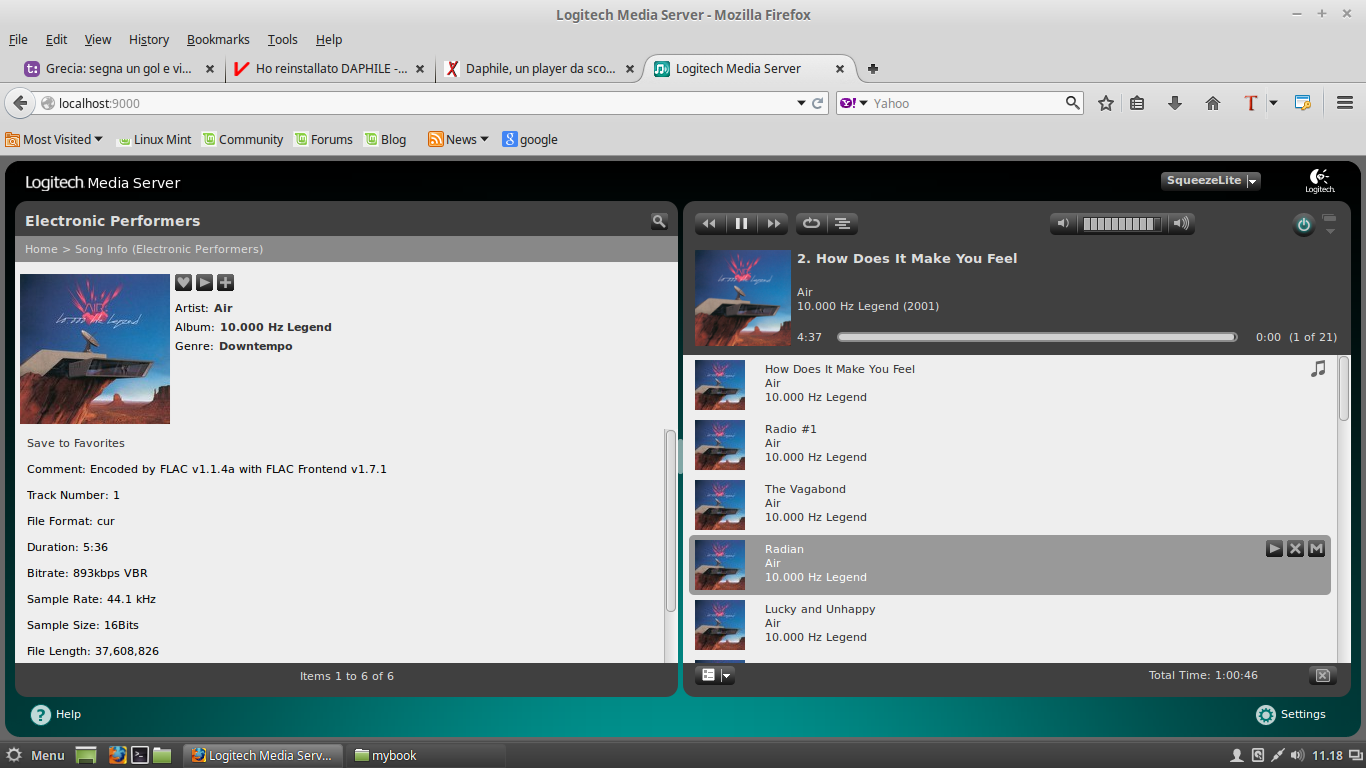The height and width of the screenshot is (768, 1366).
Task: Go to the Firefox home page
Action: pos(1213,103)
